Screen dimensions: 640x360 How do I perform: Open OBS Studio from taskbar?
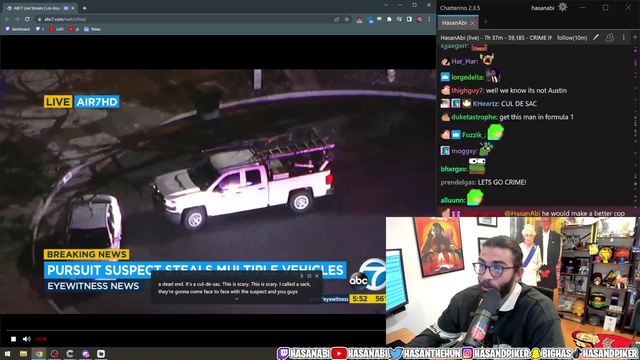click(54, 353)
